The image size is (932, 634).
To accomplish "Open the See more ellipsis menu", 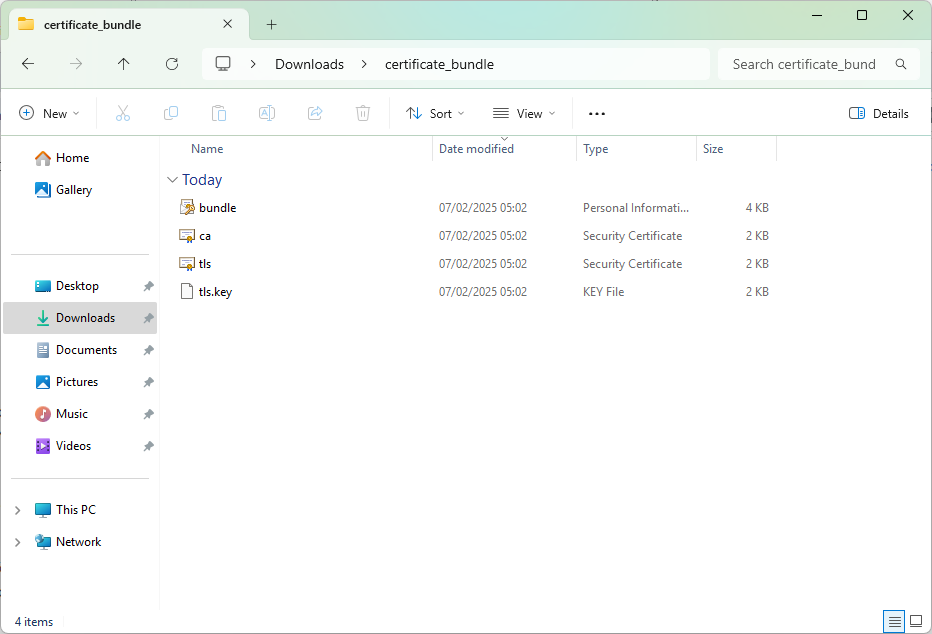I will point(597,114).
